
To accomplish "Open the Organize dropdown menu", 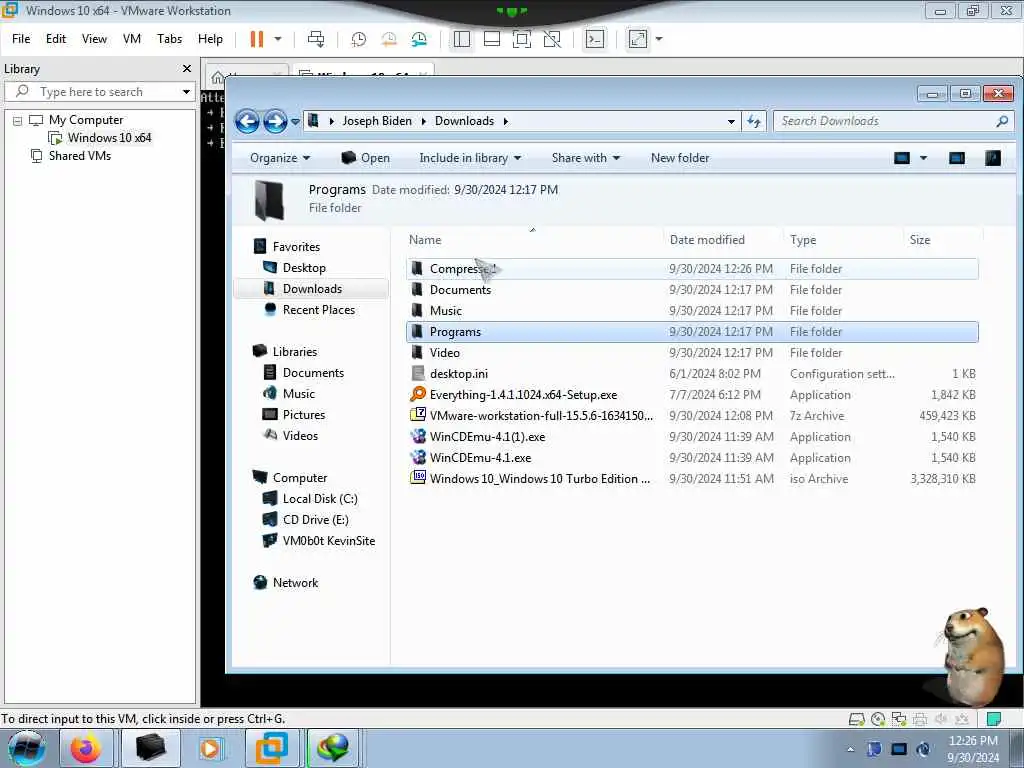I will coord(280,158).
